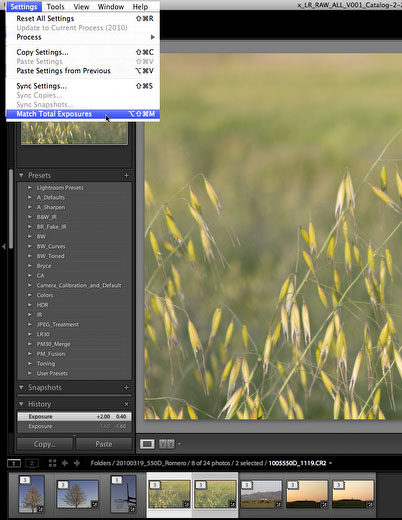Expand Colors preset folder
Image resolution: width=402 pixels, height=520 pixels.
30,295
